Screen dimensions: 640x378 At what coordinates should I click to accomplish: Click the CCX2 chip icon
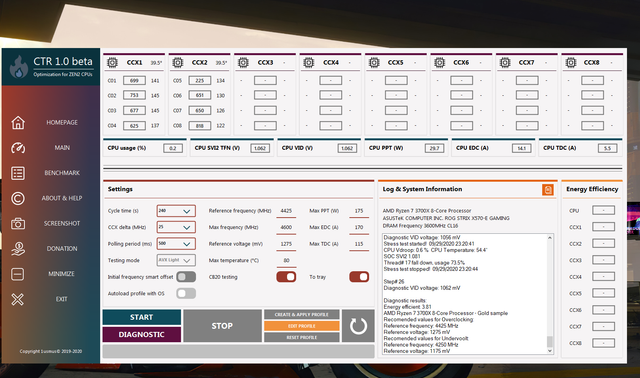click(178, 62)
